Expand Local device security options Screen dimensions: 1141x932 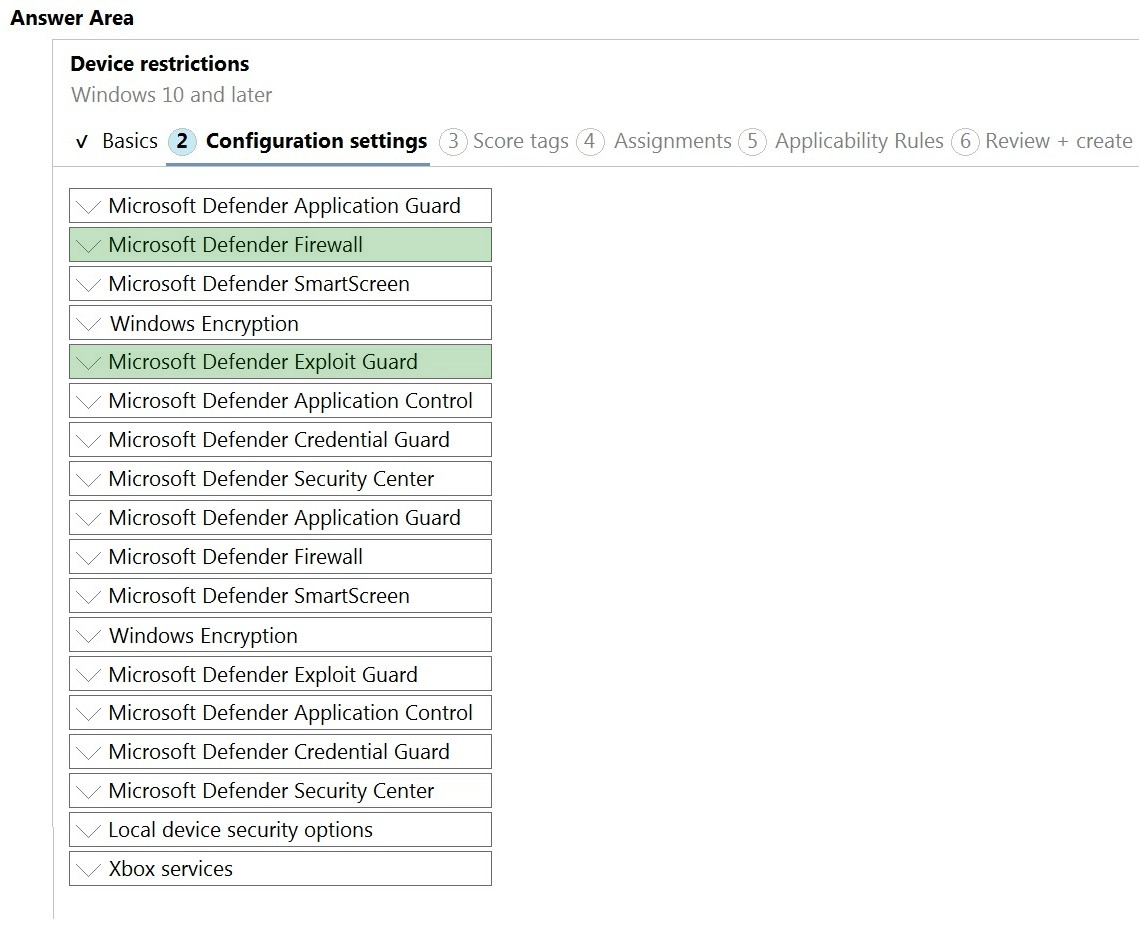[x=280, y=830]
